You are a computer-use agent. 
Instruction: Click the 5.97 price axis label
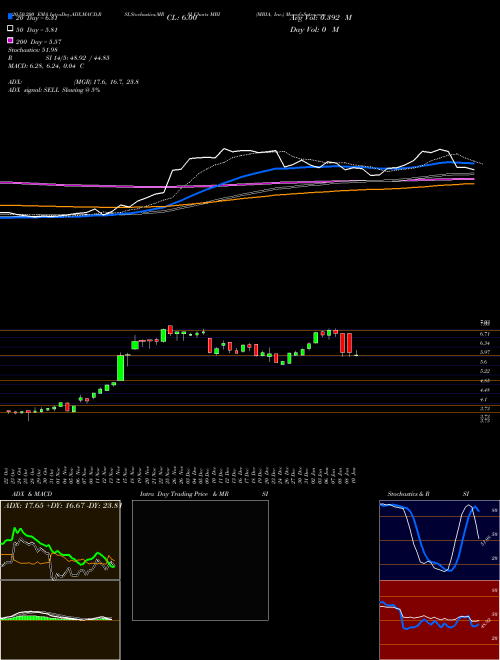(484, 352)
